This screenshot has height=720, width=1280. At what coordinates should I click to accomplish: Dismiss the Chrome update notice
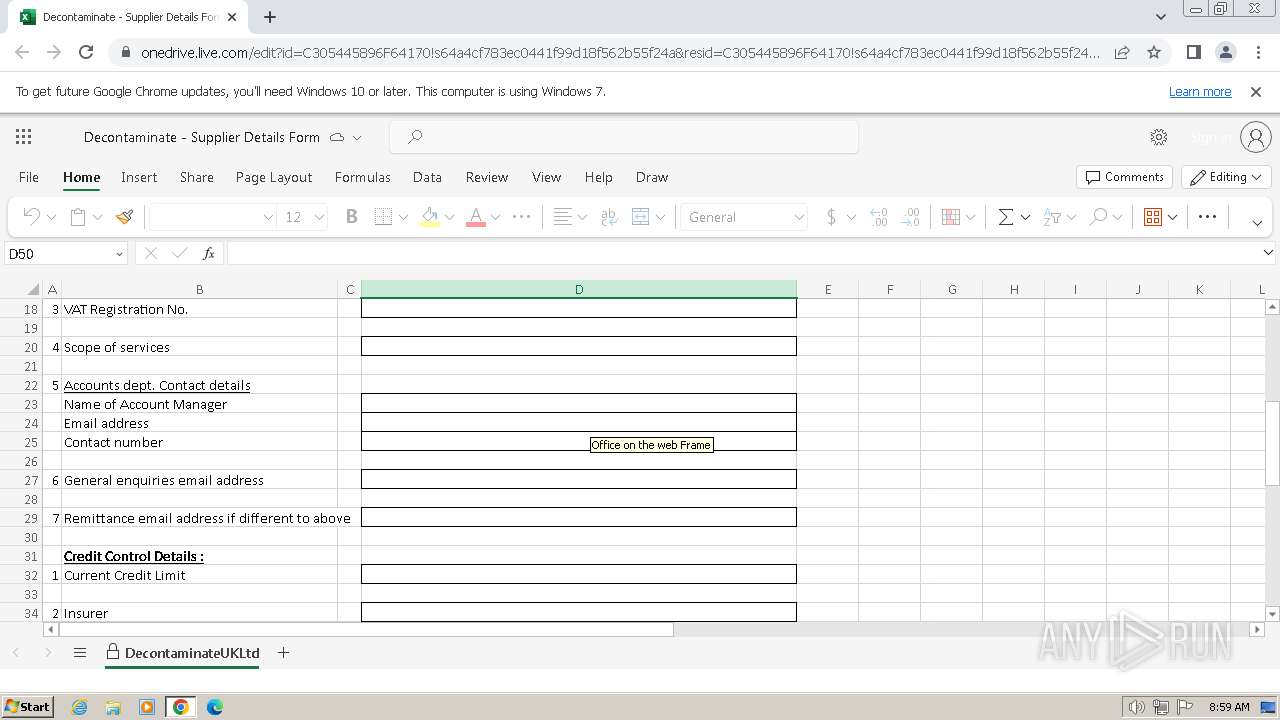[x=1256, y=91]
